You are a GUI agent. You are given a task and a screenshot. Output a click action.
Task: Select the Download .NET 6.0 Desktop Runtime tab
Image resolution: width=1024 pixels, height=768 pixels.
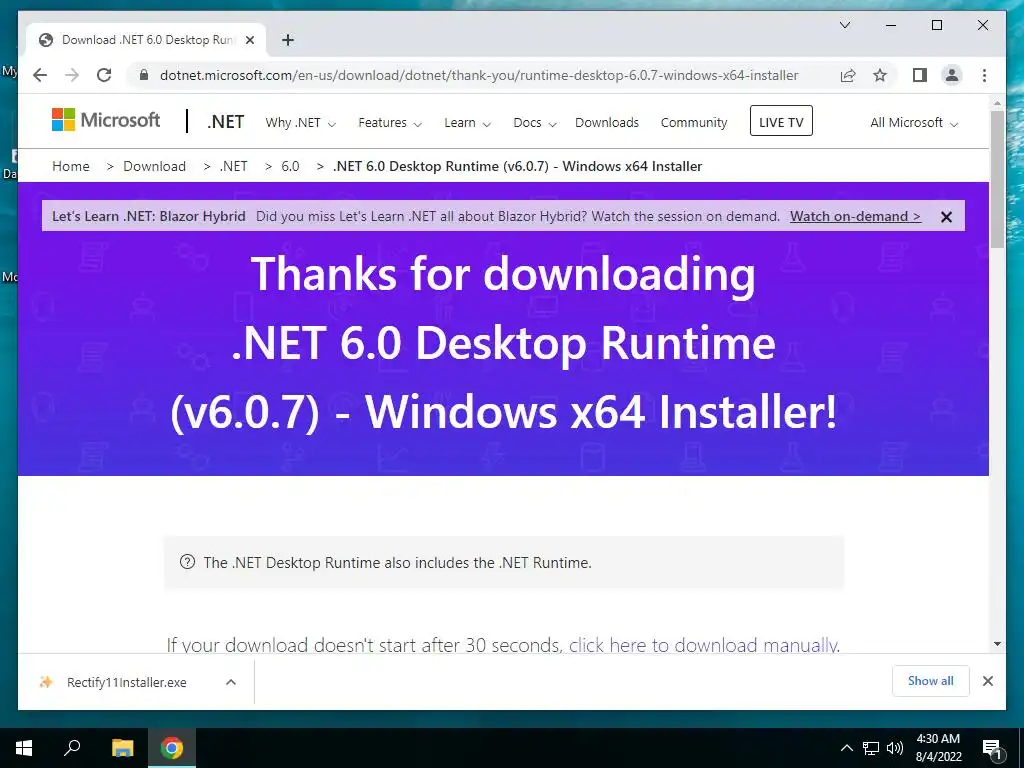click(147, 40)
